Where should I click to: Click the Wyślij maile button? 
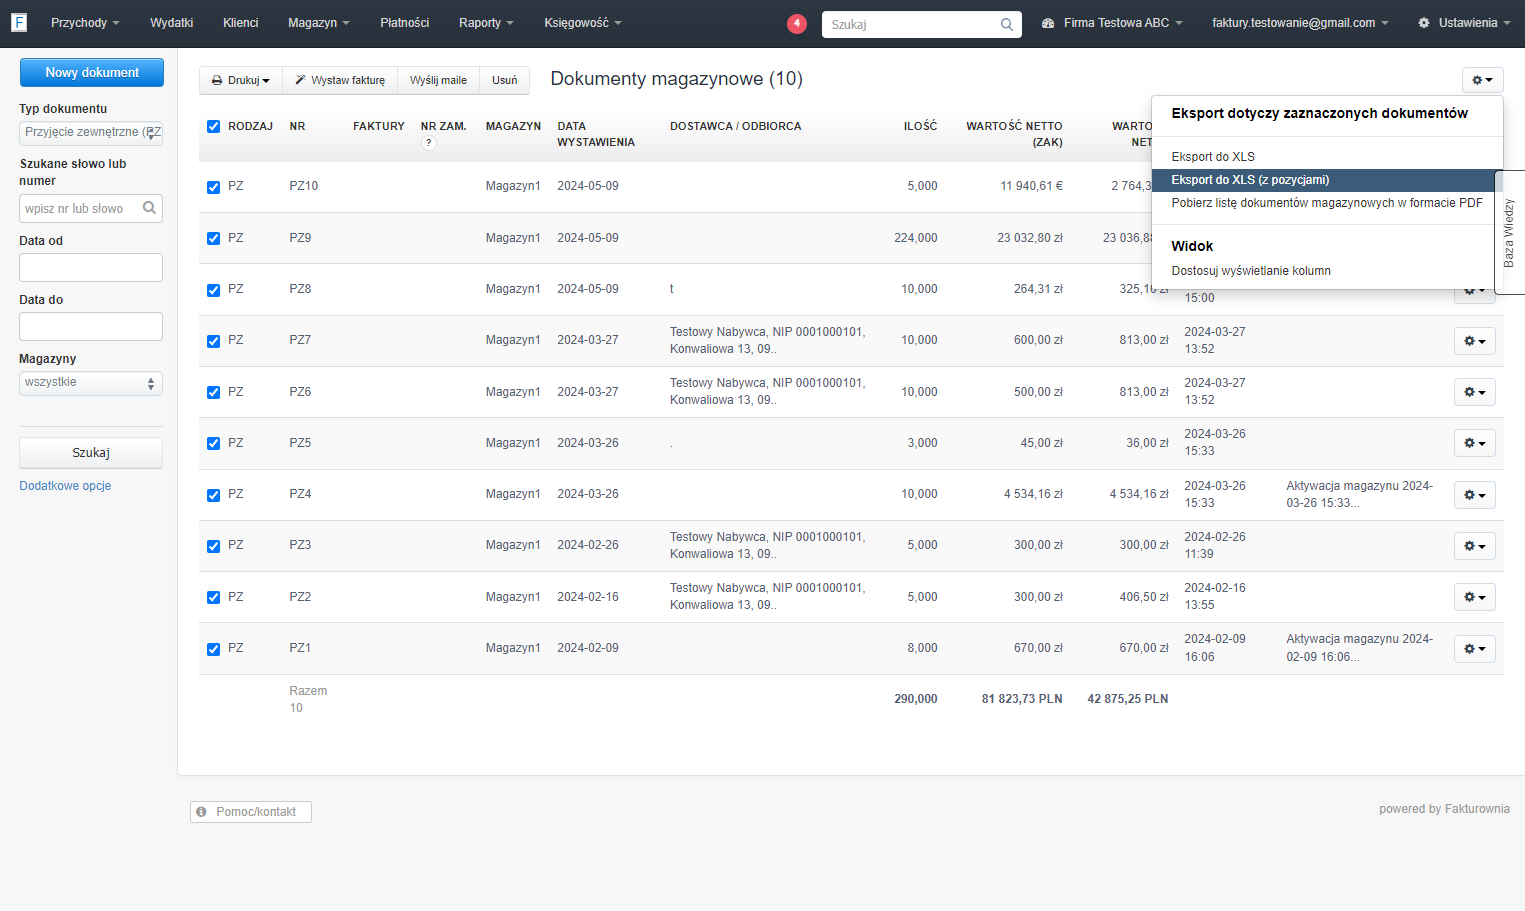click(x=438, y=80)
